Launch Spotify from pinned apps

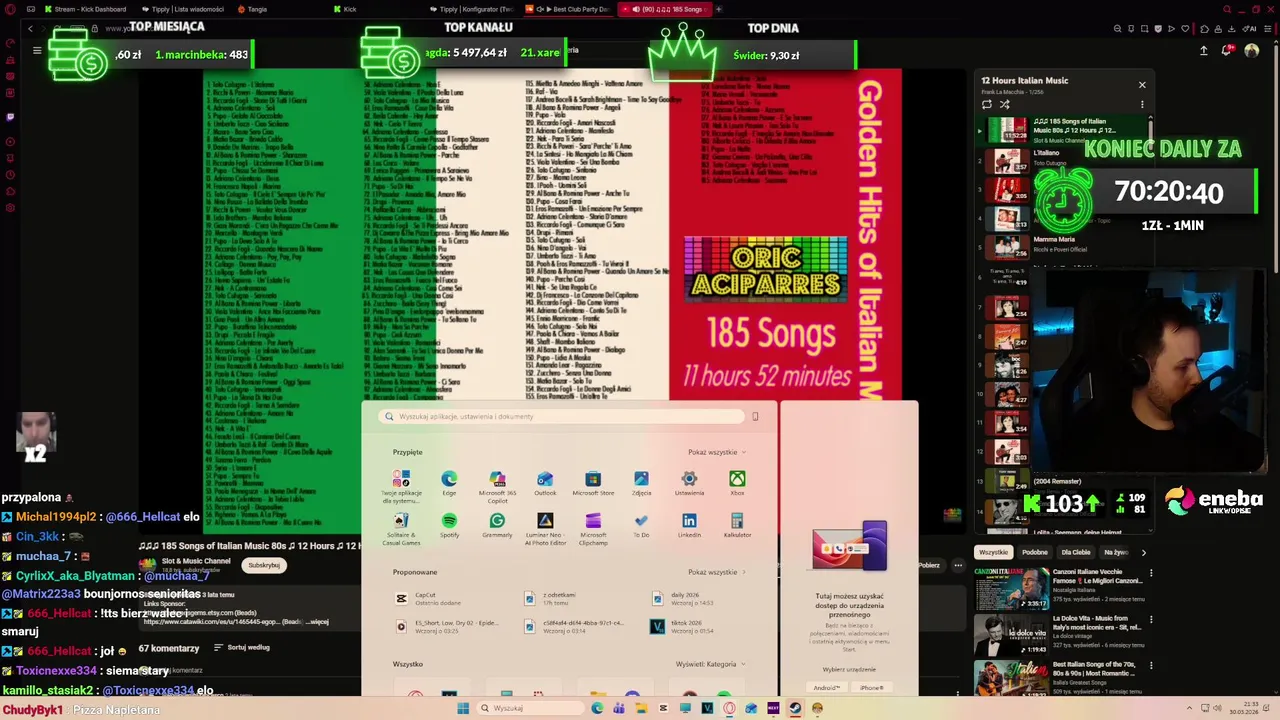(x=449, y=525)
